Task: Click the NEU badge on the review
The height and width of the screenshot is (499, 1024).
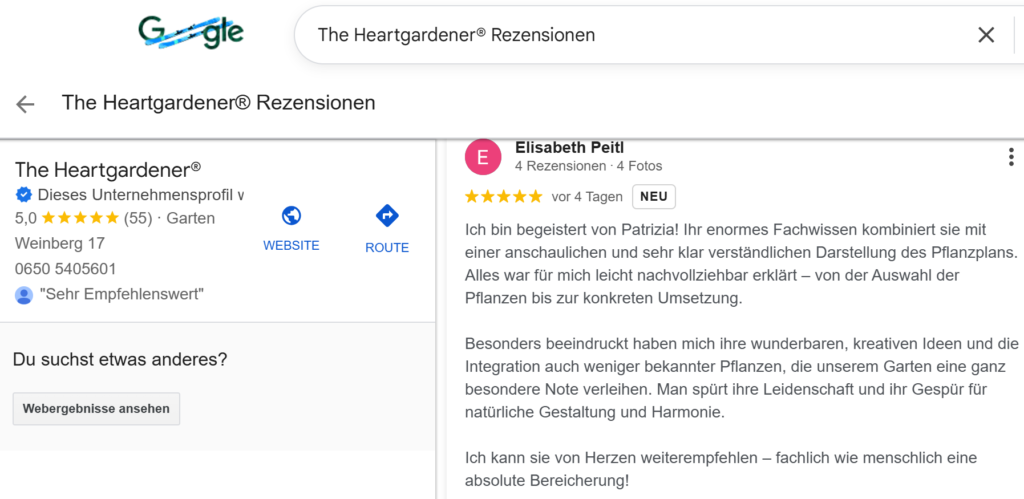Action: [x=654, y=197]
